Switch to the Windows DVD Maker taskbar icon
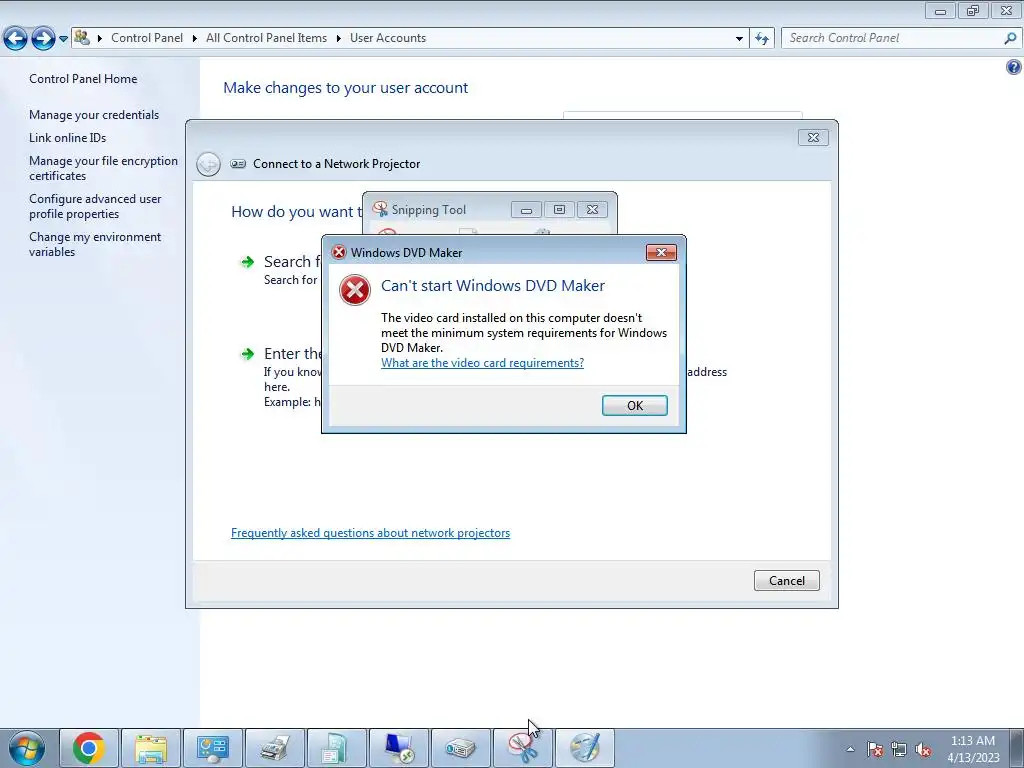1024x768 pixels. (x=585, y=748)
